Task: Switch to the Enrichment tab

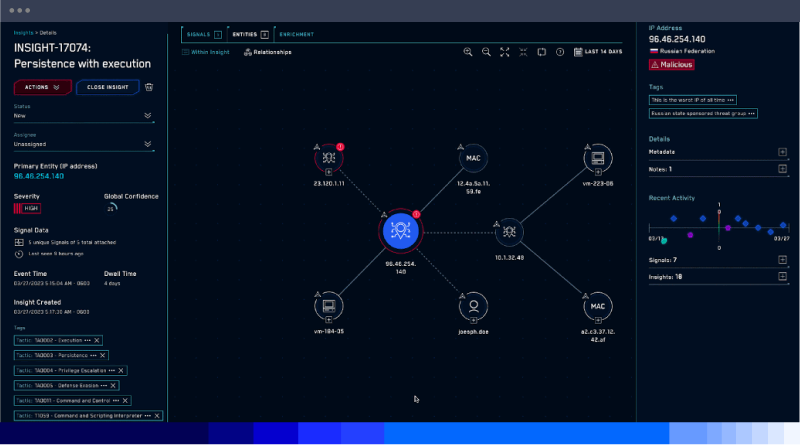Action: point(296,34)
